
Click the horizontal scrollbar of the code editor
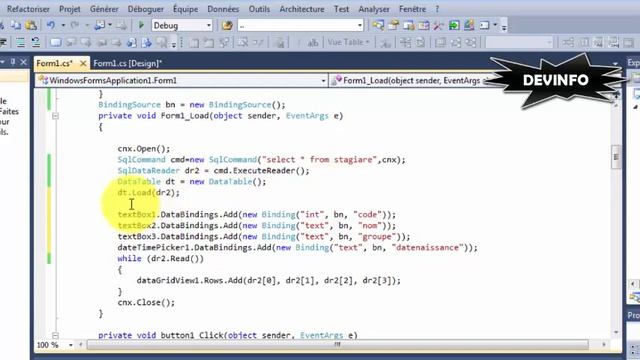(x=337, y=345)
